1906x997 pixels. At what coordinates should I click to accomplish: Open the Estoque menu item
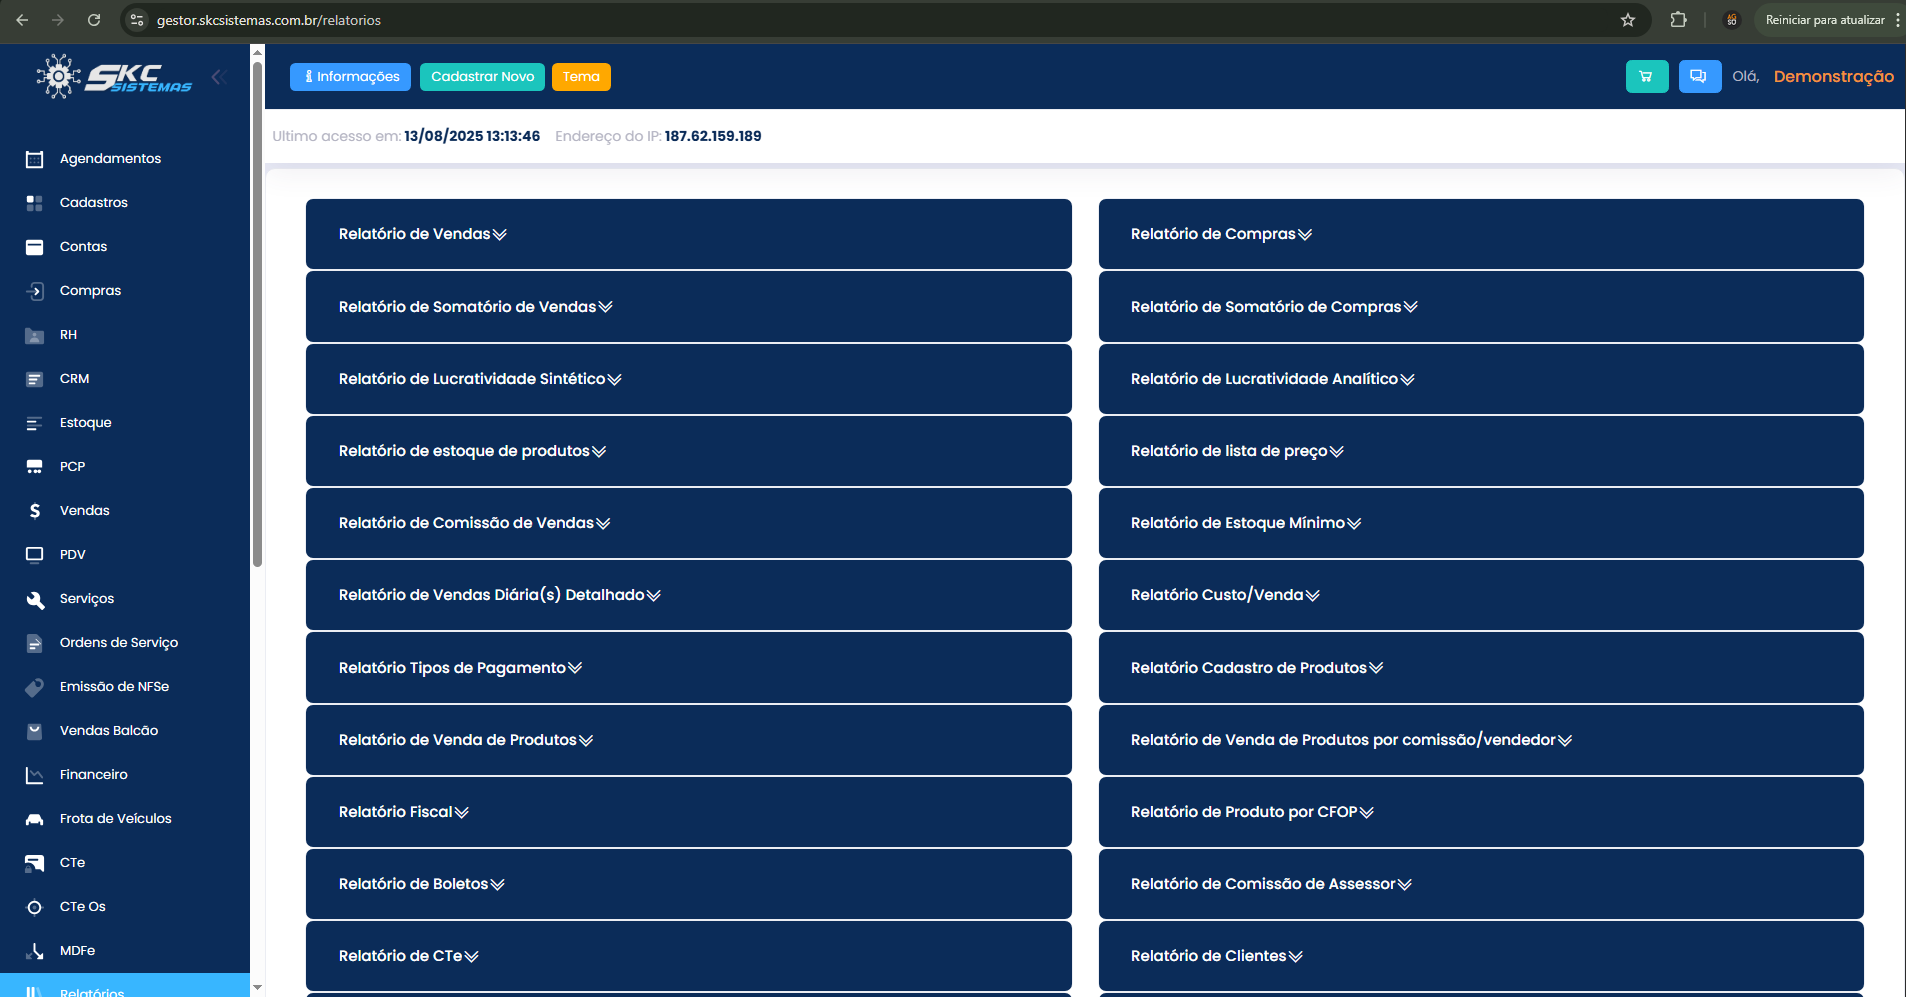pyautogui.click(x=85, y=423)
